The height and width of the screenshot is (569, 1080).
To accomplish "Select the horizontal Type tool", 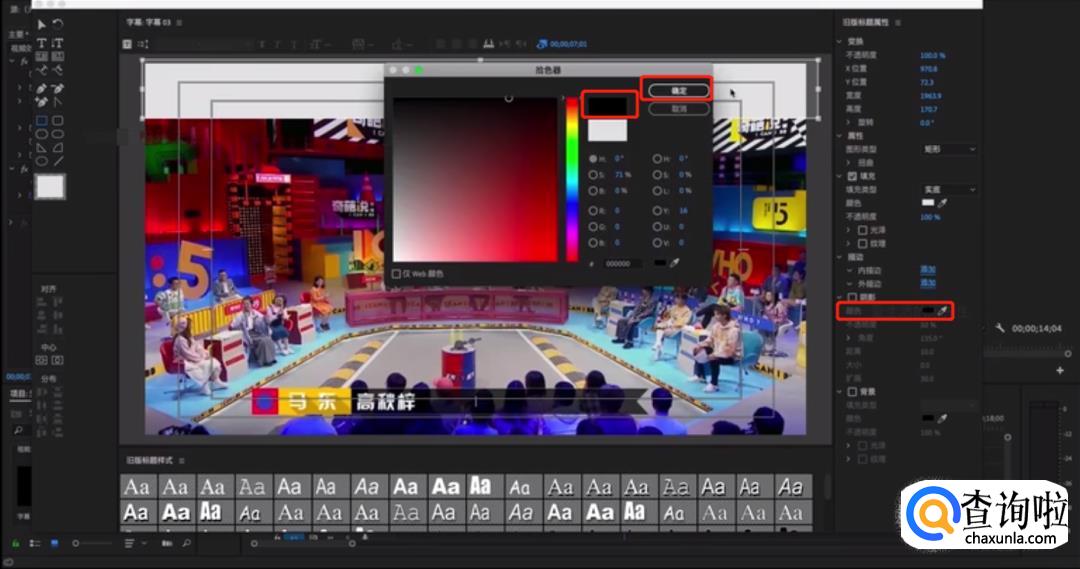I will pyautogui.click(x=41, y=43).
